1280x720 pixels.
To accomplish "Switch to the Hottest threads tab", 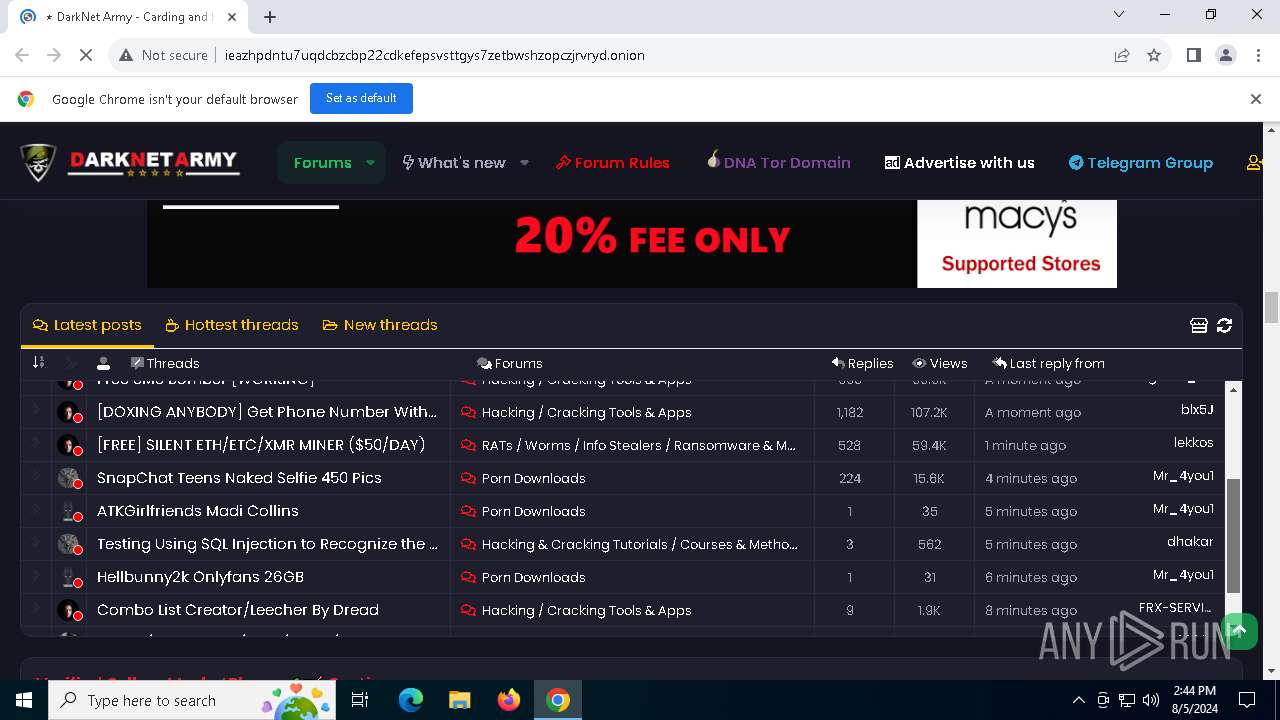I will coord(232,325).
